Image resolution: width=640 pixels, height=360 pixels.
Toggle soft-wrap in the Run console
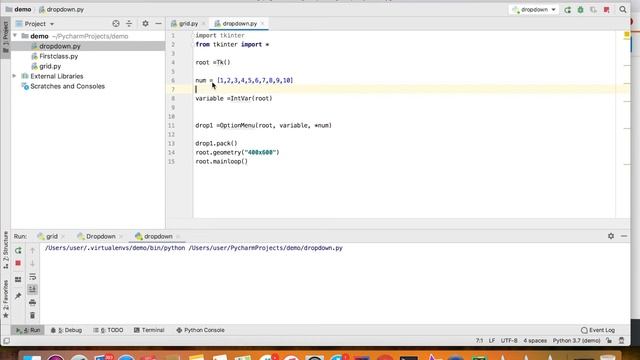tap(33, 277)
